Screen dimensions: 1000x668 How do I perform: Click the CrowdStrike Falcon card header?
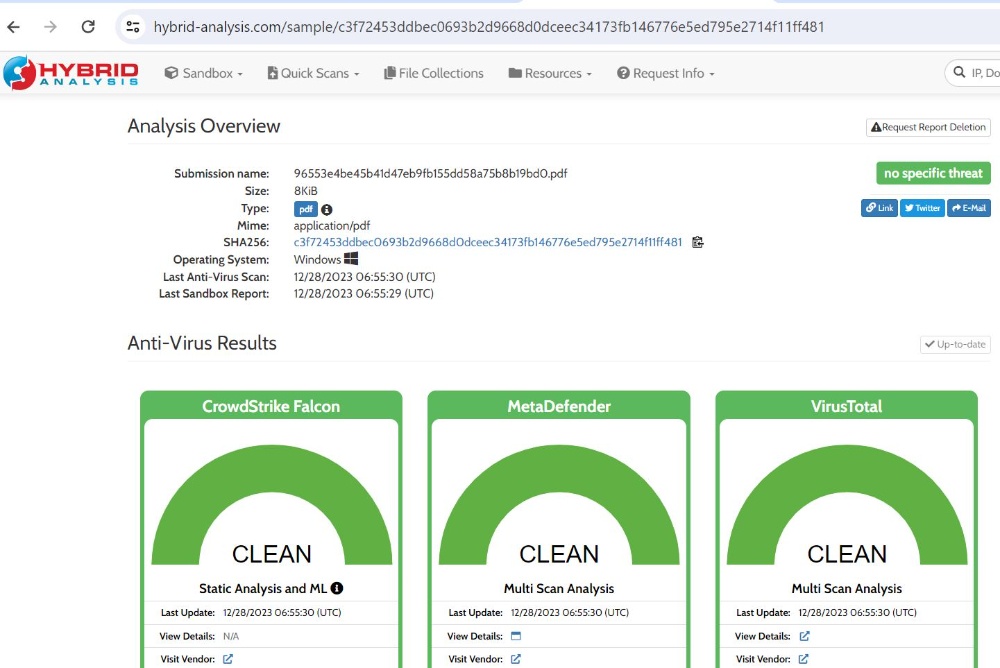[271, 406]
